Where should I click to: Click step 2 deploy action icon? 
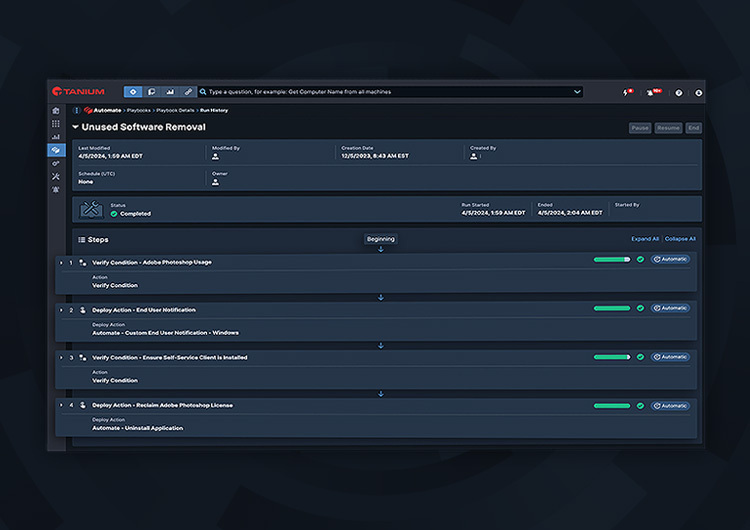[x=83, y=310]
